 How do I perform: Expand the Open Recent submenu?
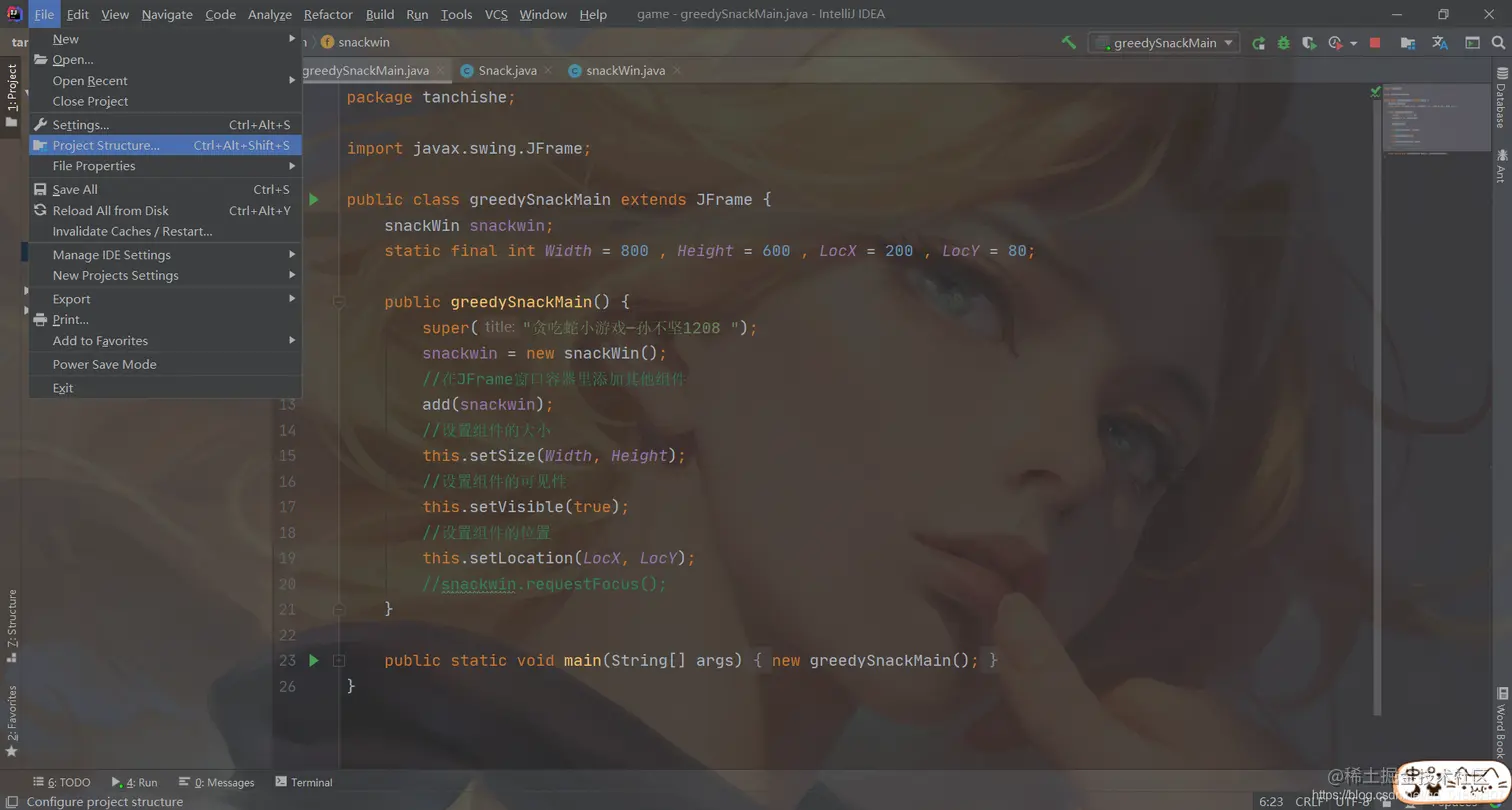pos(165,81)
